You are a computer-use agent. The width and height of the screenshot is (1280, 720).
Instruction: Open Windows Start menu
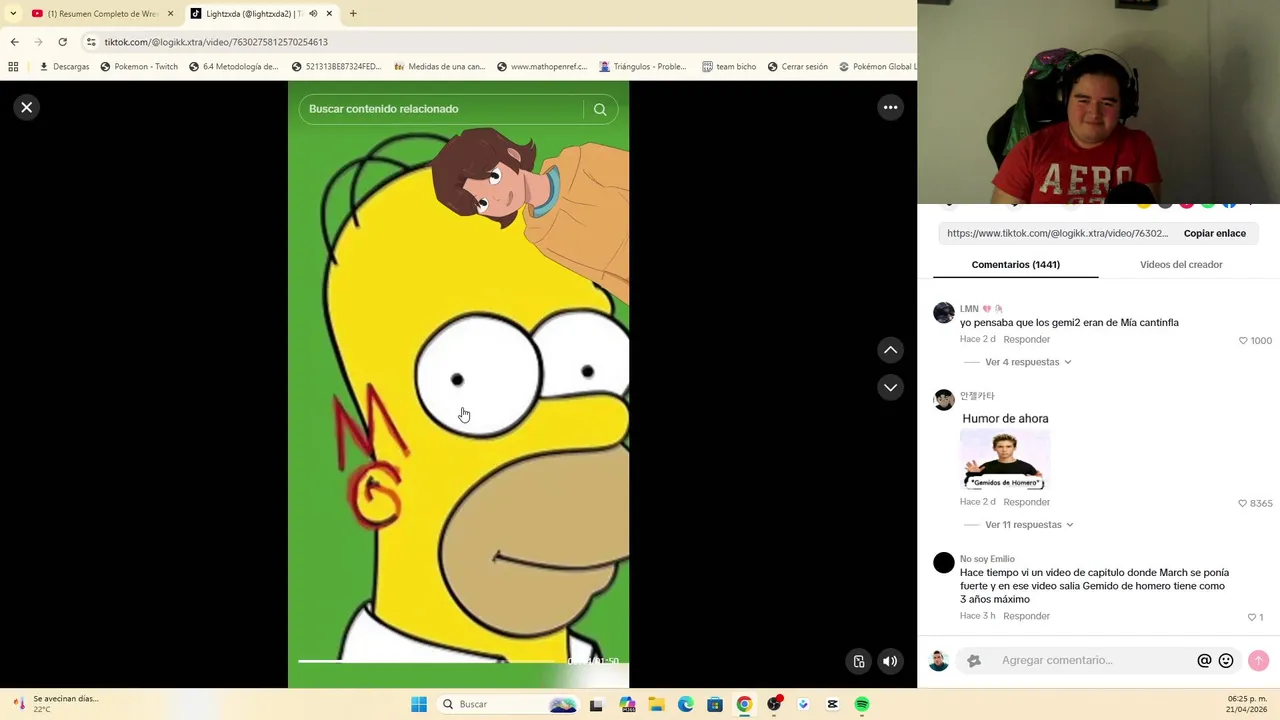(419, 704)
